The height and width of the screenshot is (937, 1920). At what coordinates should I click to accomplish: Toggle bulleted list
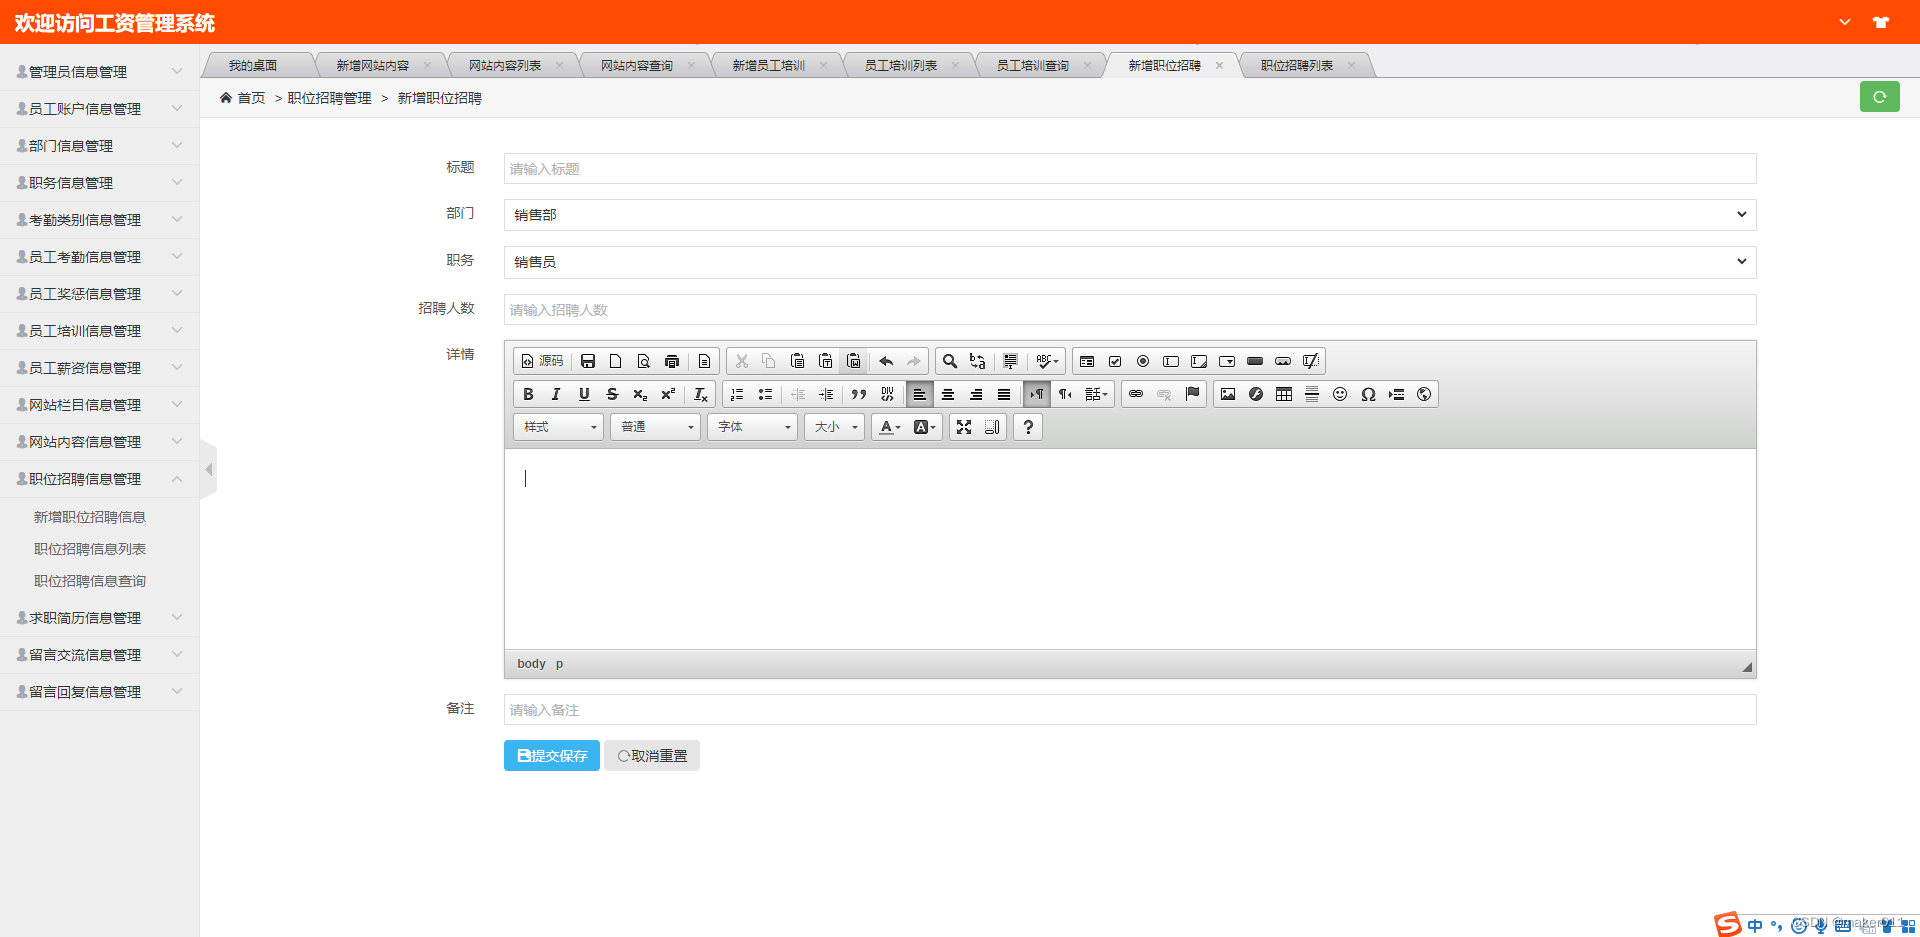point(765,394)
